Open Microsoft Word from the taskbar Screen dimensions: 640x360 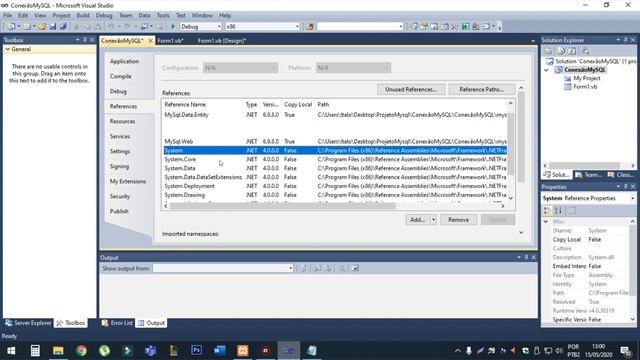(220, 351)
